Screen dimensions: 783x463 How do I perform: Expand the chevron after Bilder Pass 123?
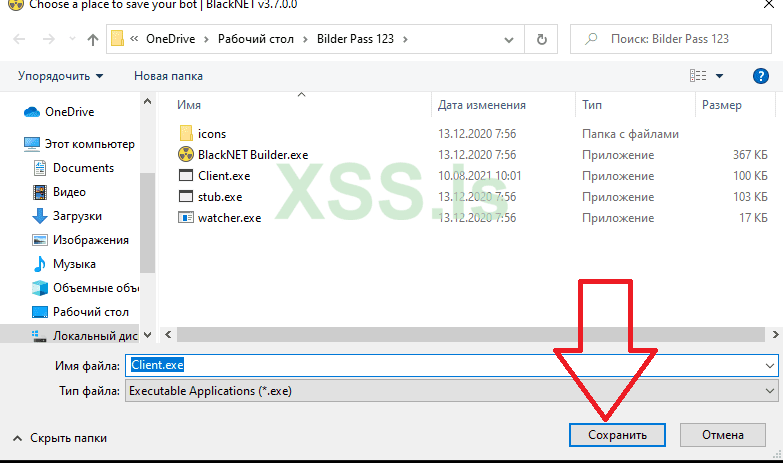[x=405, y=39]
